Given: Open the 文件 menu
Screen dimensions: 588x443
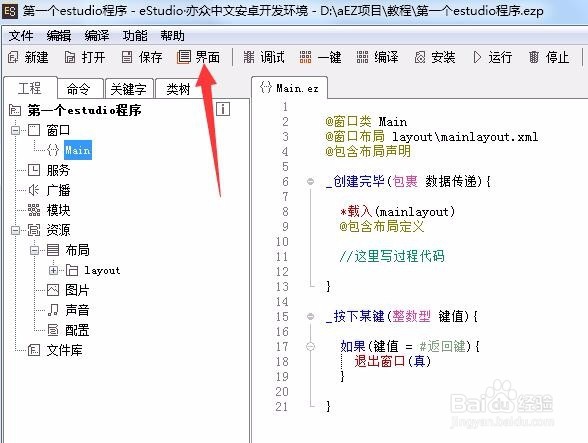Looking at the screenshot, I should coord(21,36).
